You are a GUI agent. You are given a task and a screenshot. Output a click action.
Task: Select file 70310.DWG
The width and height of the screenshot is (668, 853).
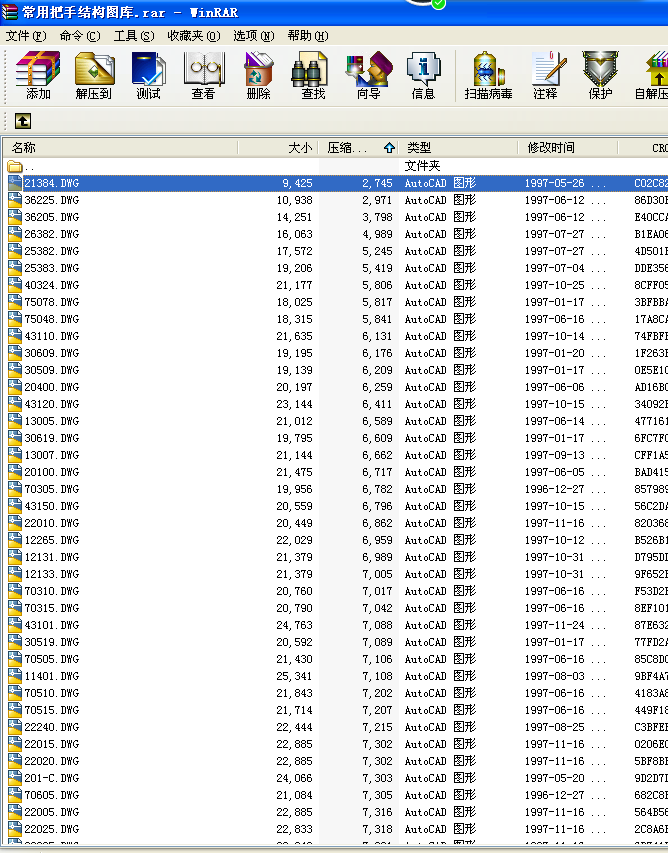point(51,591)
